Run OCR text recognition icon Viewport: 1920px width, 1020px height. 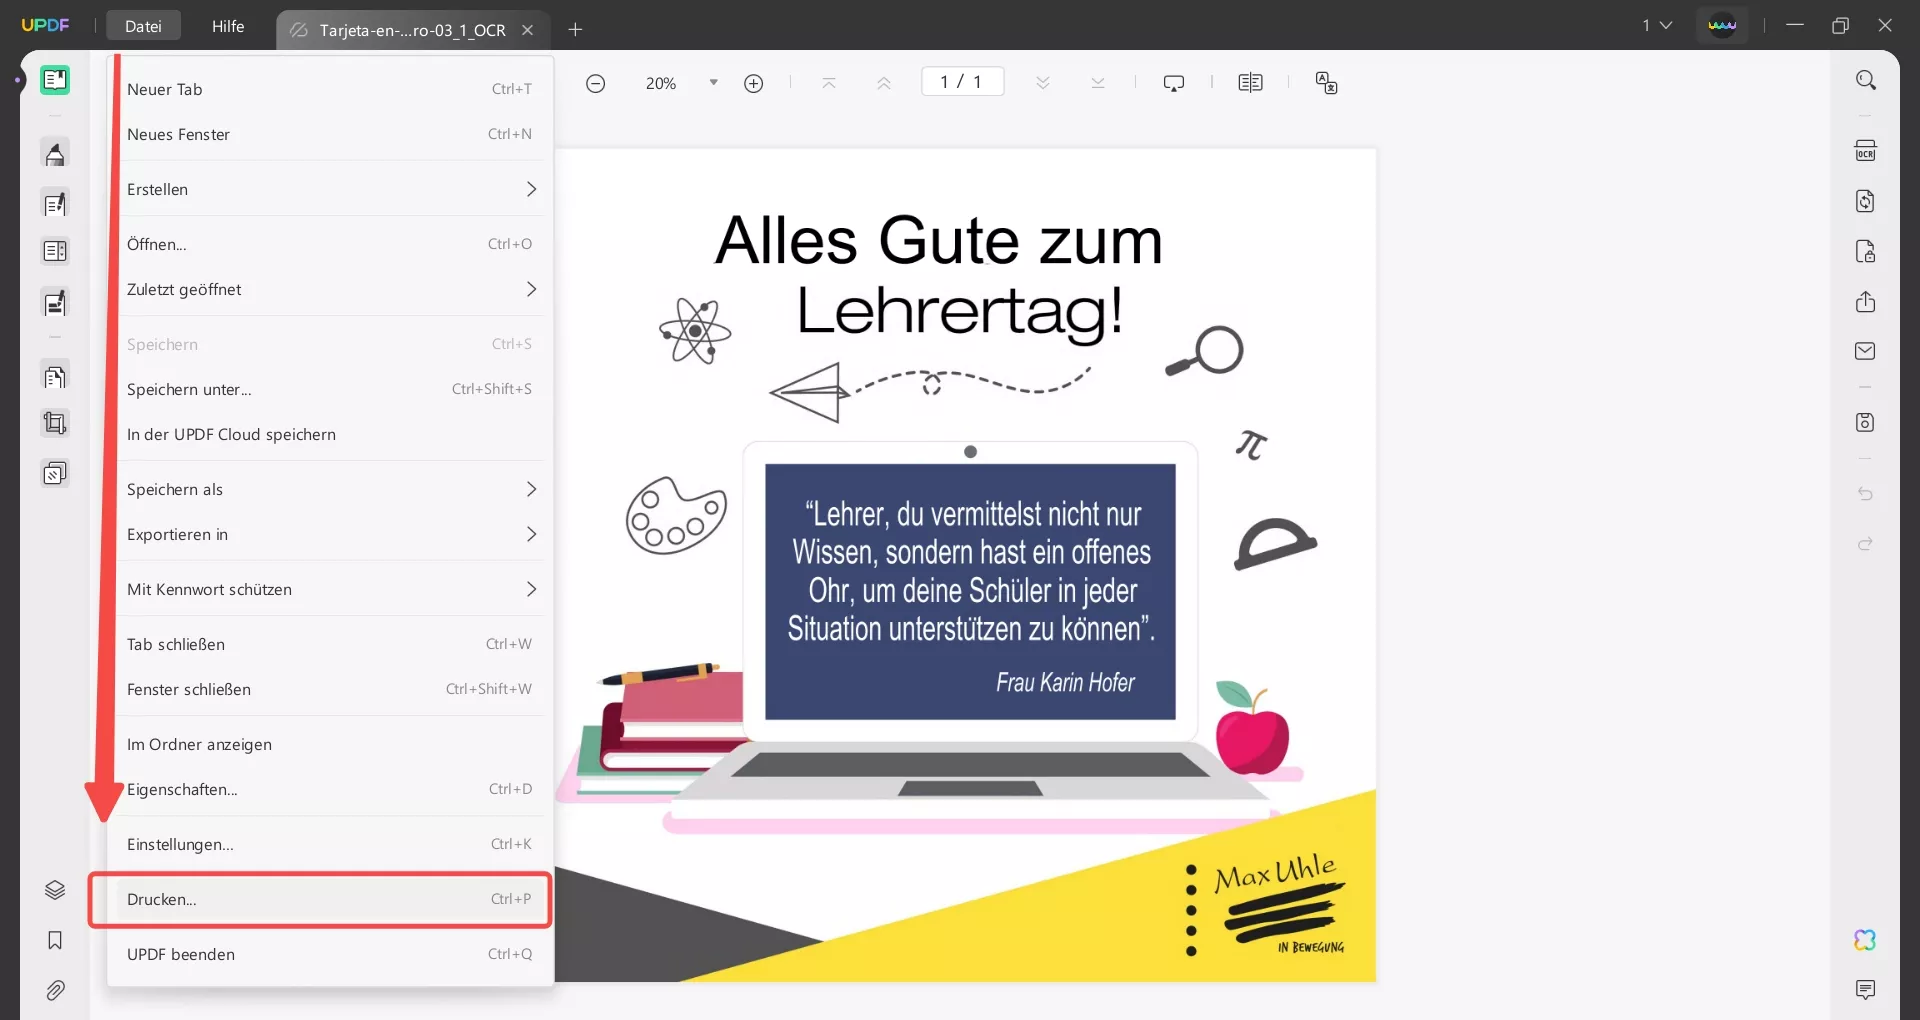click(x=1866, y=151)
